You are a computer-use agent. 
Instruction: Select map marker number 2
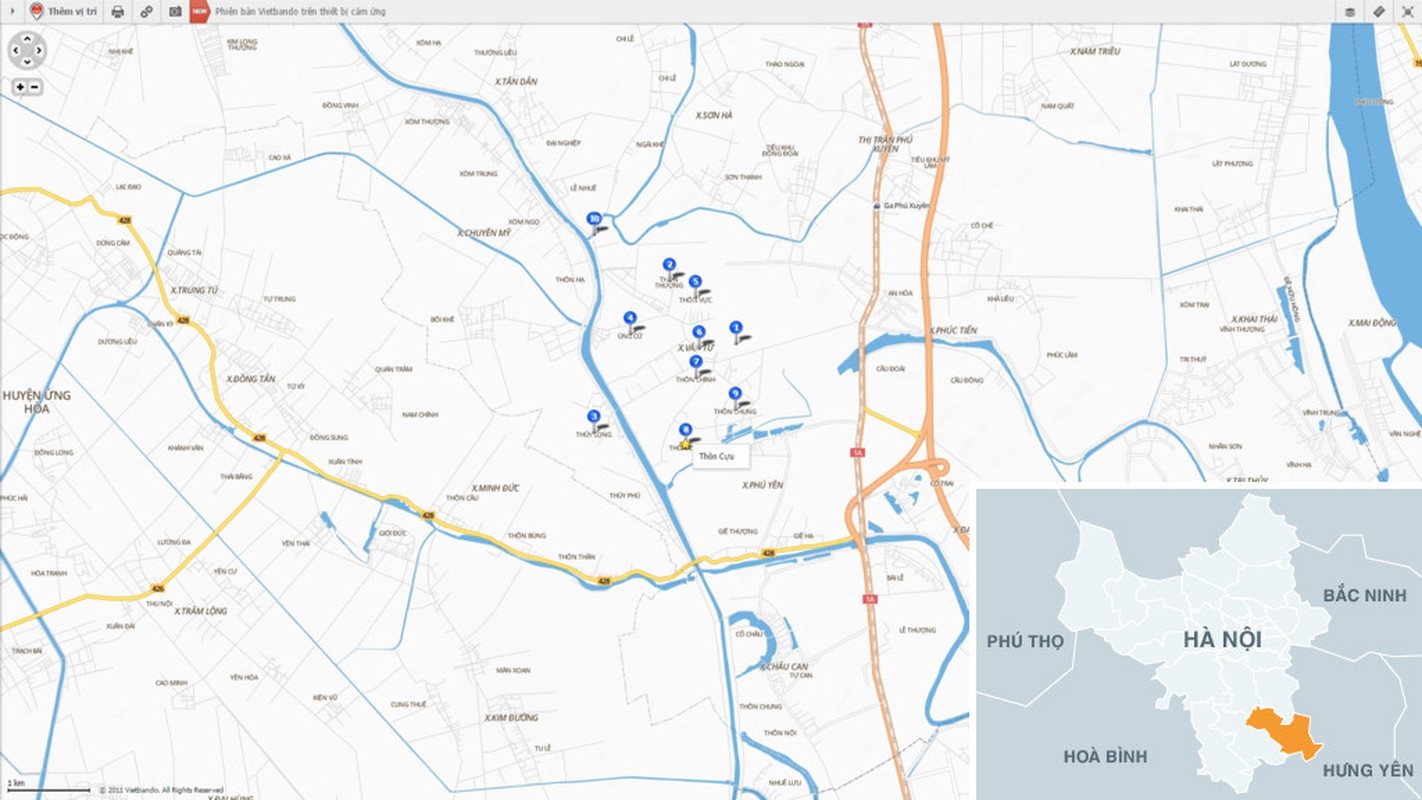coord(669,265)
